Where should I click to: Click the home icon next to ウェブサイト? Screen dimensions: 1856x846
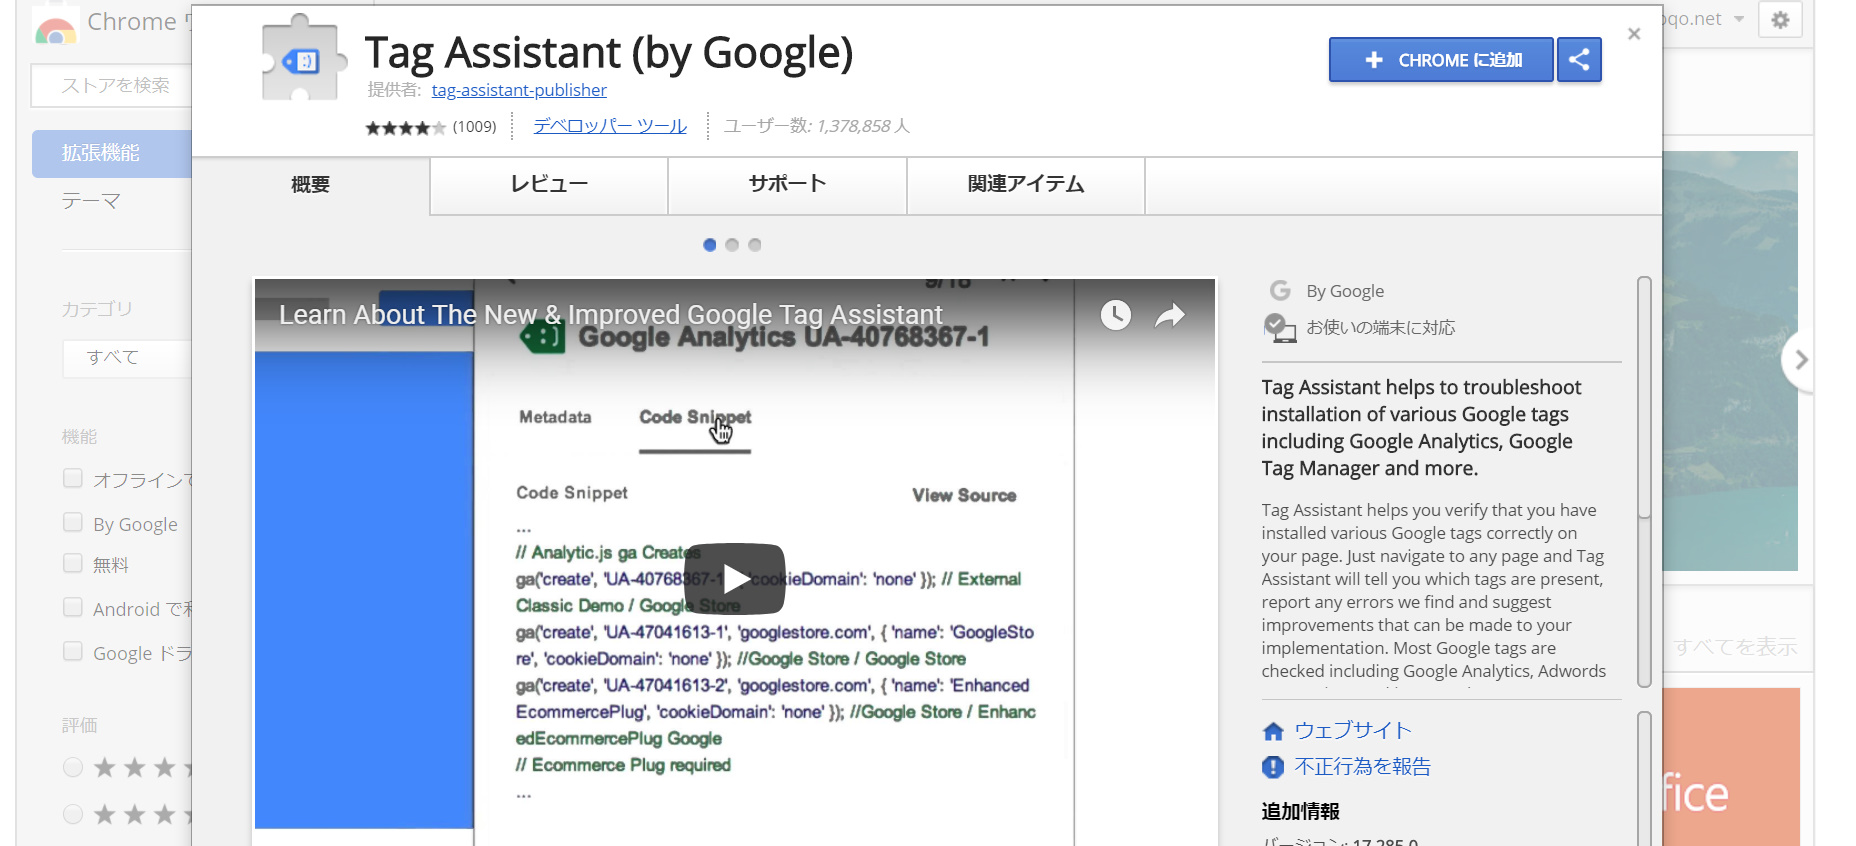click(x=1273, y=731)
